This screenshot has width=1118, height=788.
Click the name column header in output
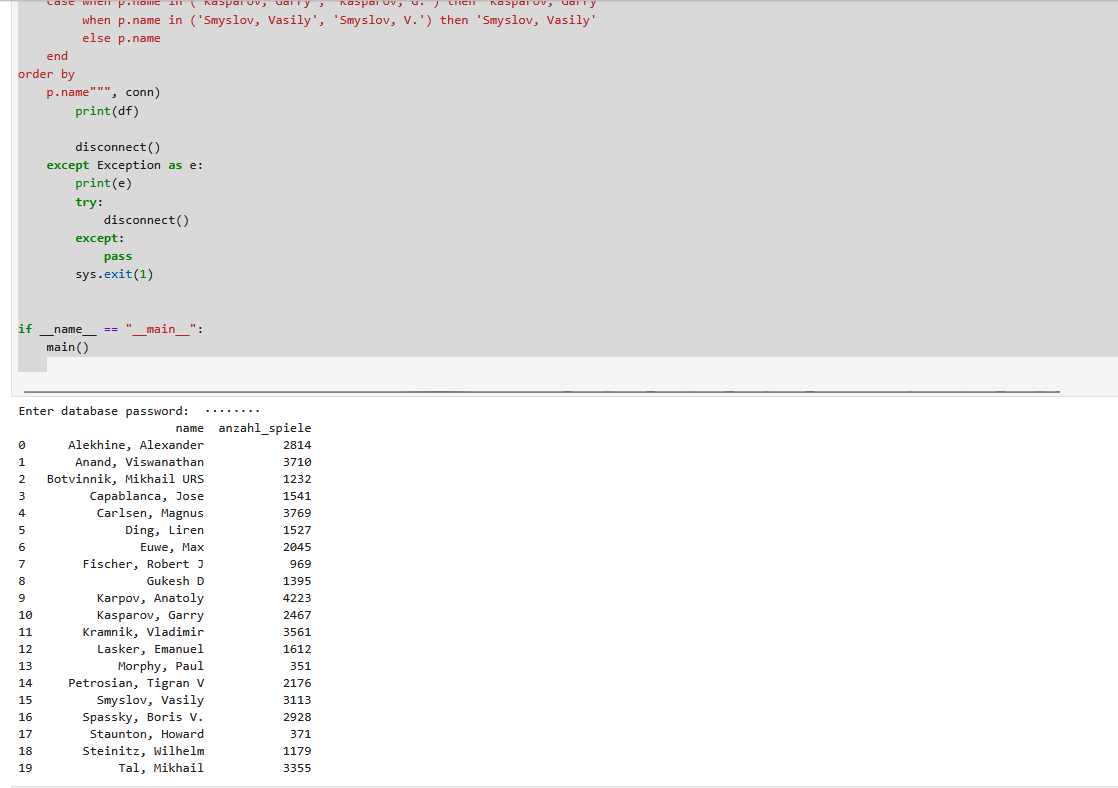click(x=189, y=428)
